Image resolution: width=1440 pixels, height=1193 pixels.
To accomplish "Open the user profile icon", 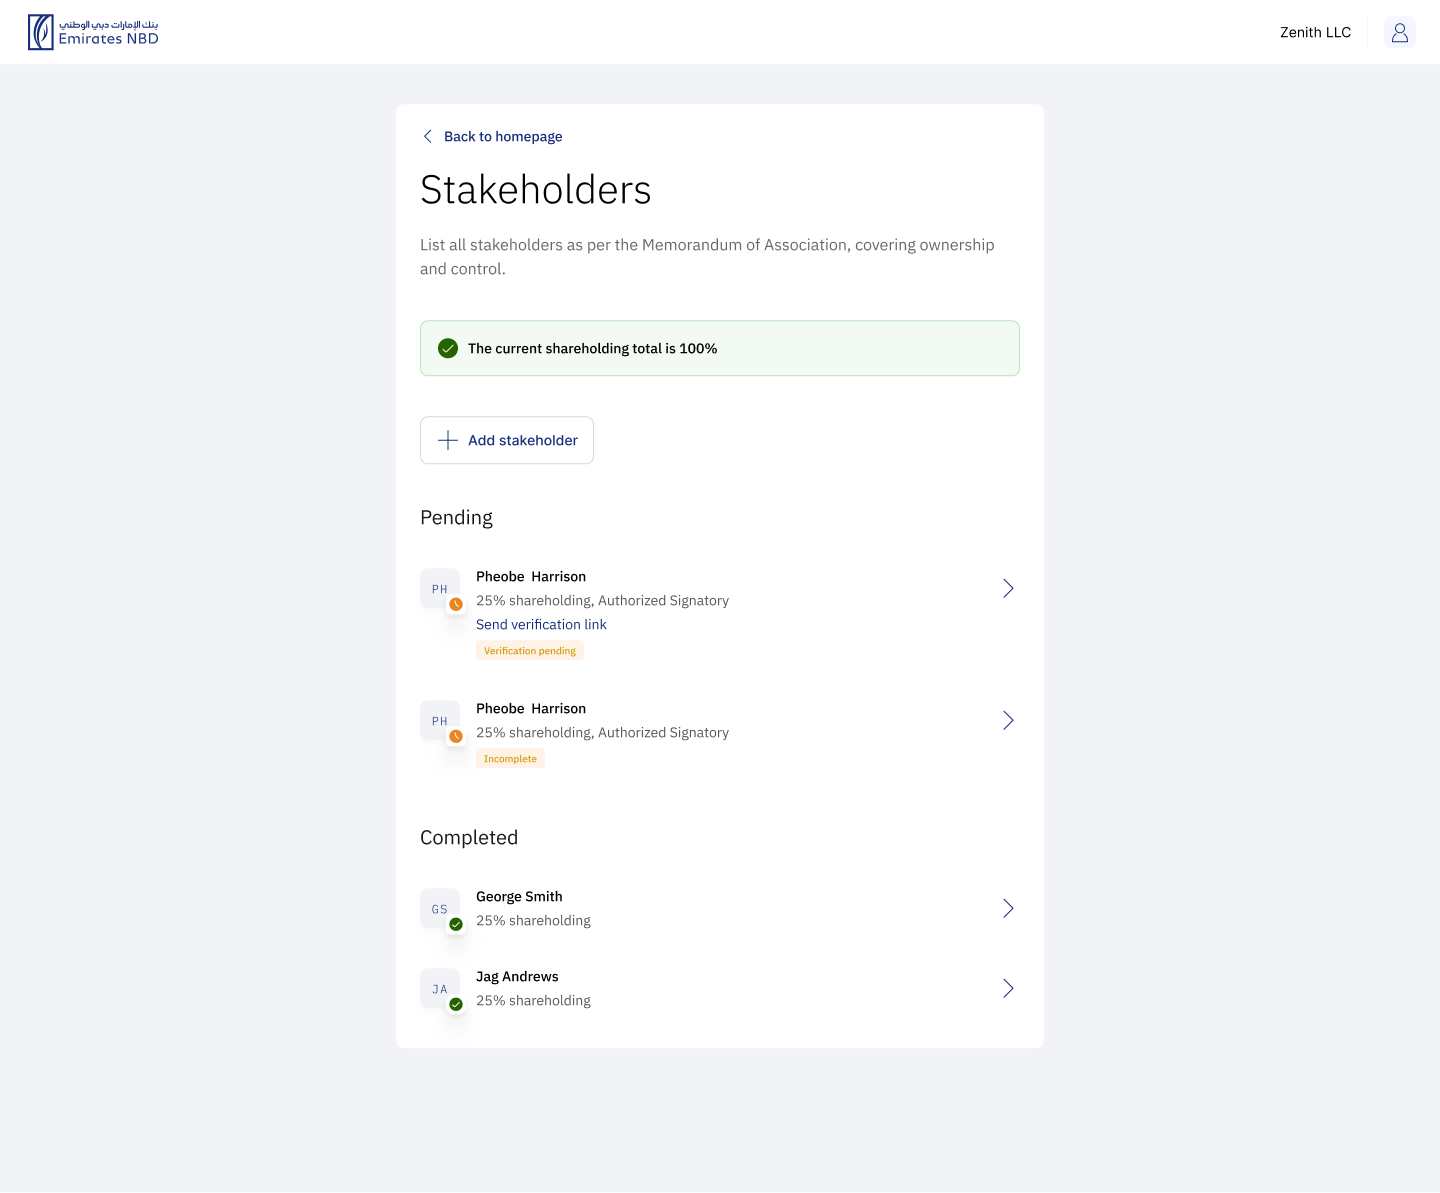I will 1399,33.
